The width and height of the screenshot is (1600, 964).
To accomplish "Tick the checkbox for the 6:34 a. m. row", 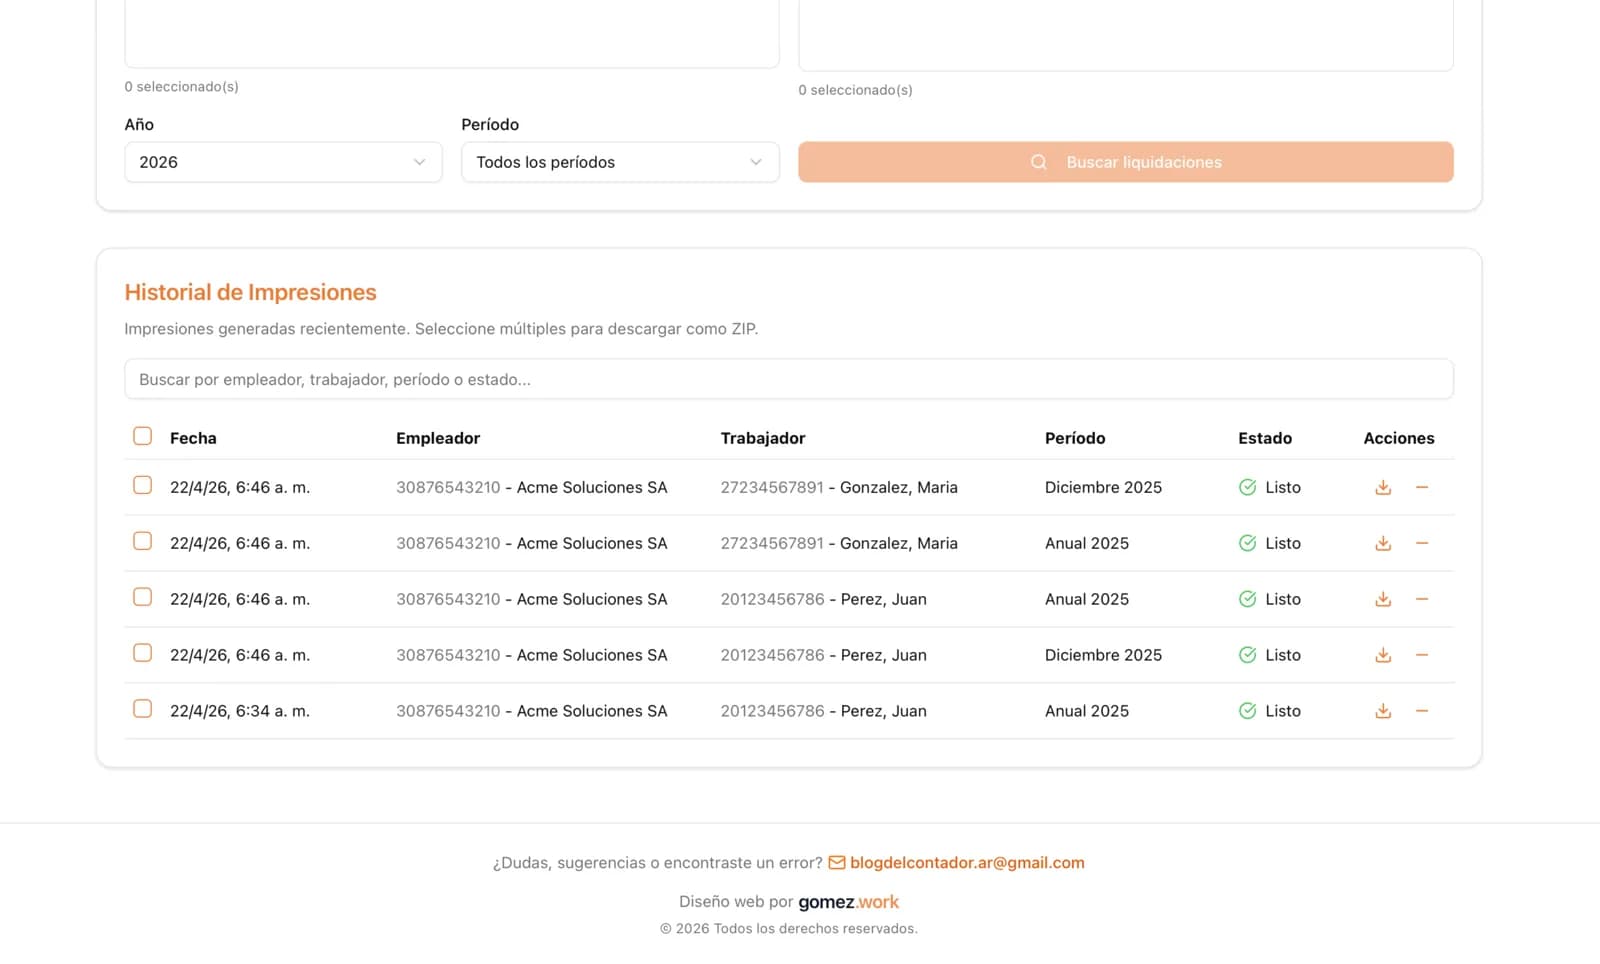I will click(143, 709).
